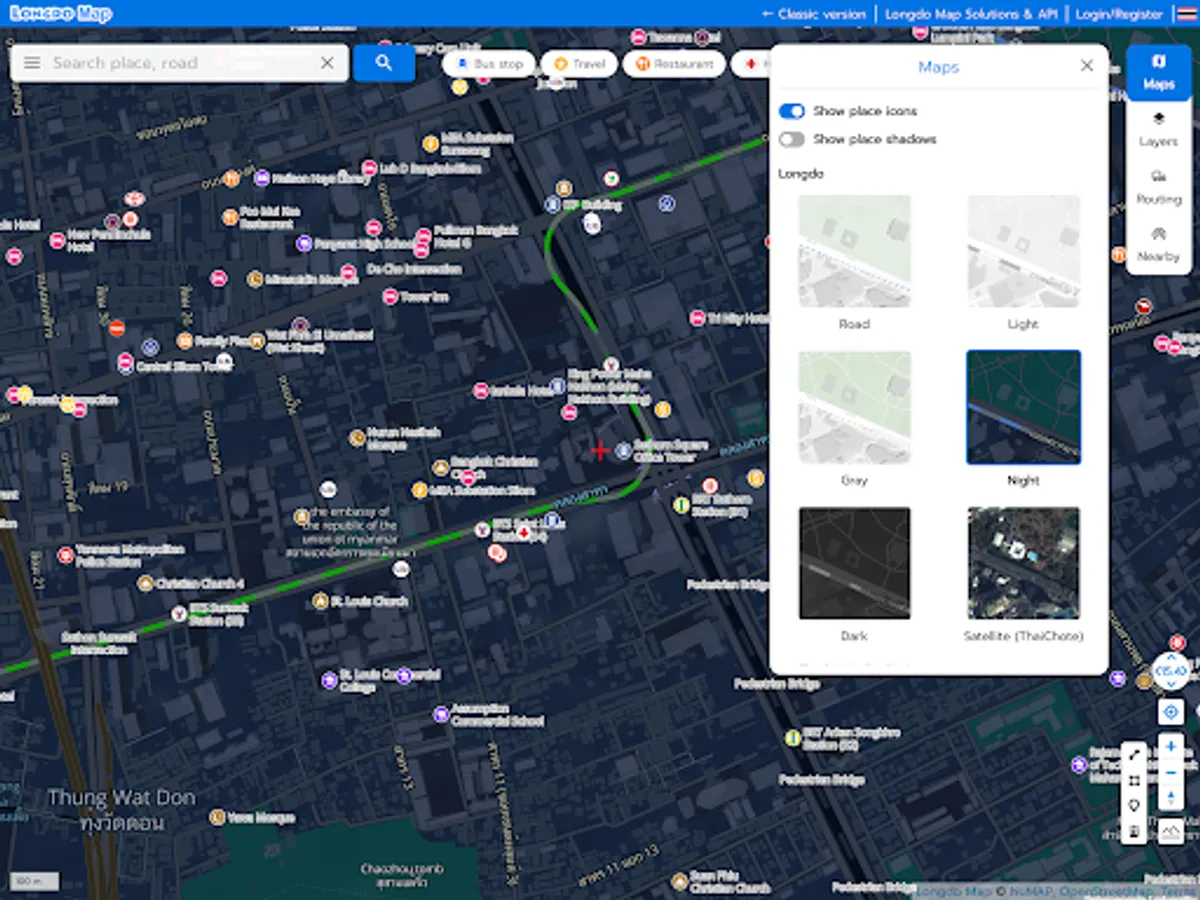Zoom out with the minus button
This screenshot has height=900, width=1200.
point(1171,772)
